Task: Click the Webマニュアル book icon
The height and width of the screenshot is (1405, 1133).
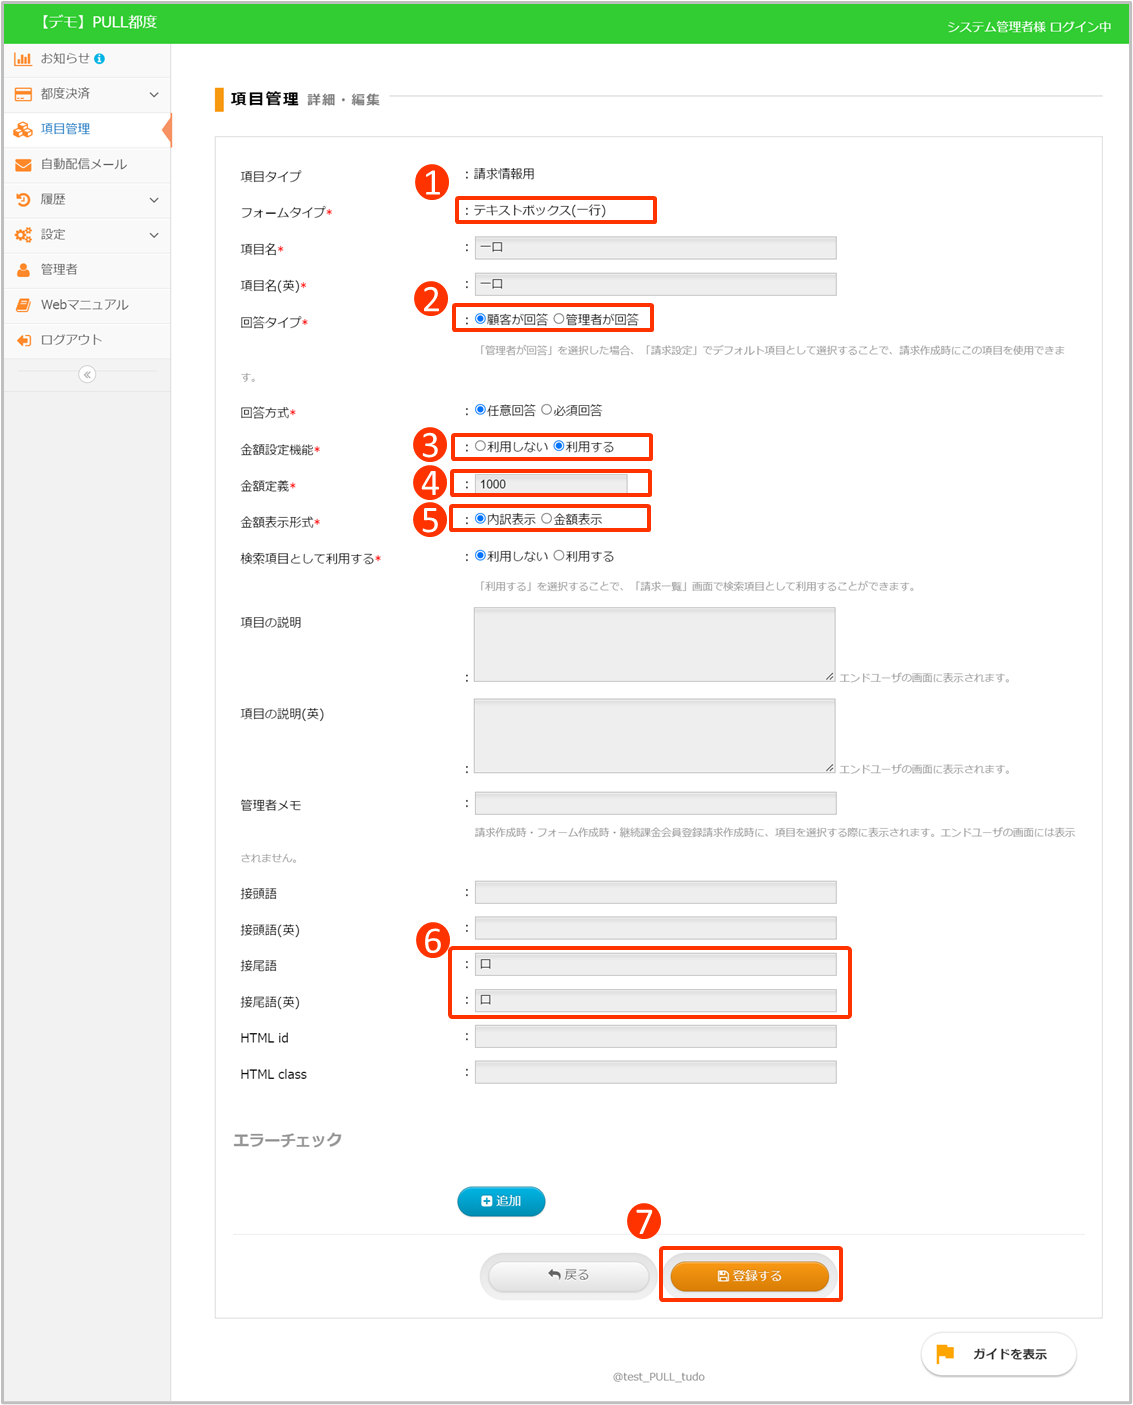Action: pos(23,305)
